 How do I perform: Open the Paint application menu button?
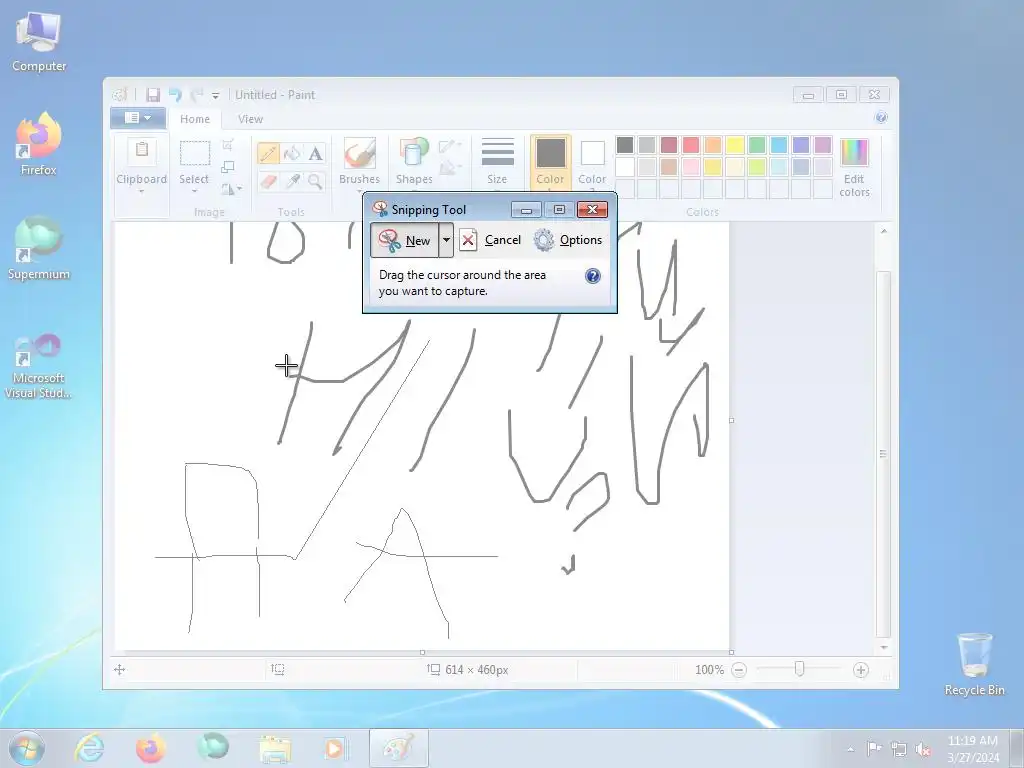pyautogui.click(x=138, y=118)
